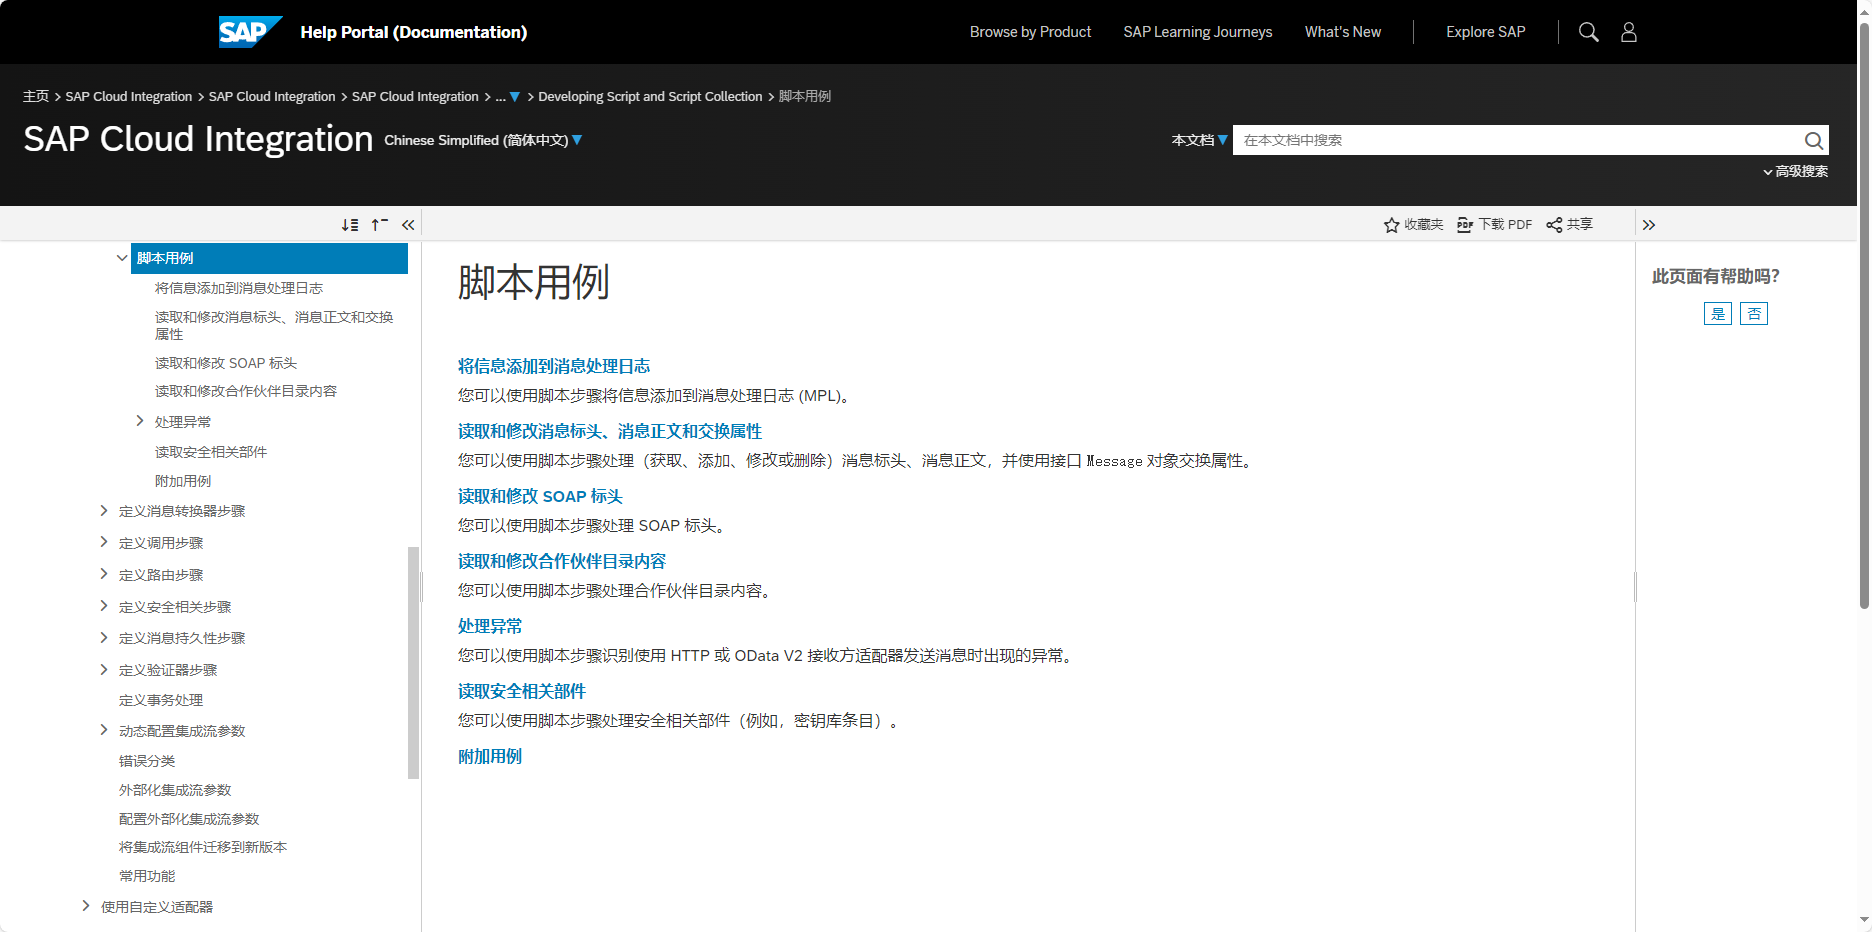Select 定义事务处理 in sidebar tree
Image resolution: width=1872 pixels, height=932 pixels.
point(161,700)
